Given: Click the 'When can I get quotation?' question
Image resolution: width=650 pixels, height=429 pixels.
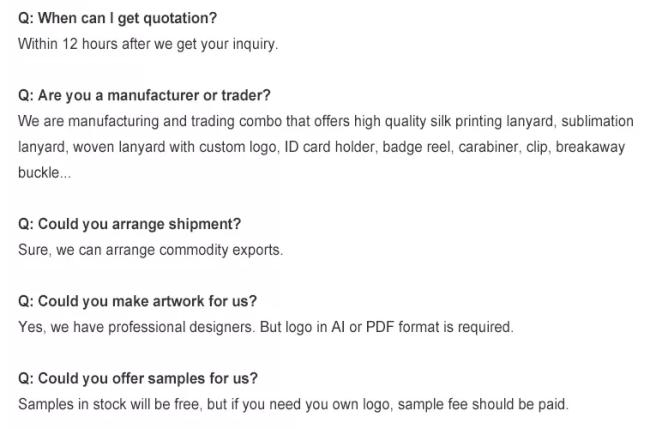Looking at the screenshot, I should coord(117,19).
